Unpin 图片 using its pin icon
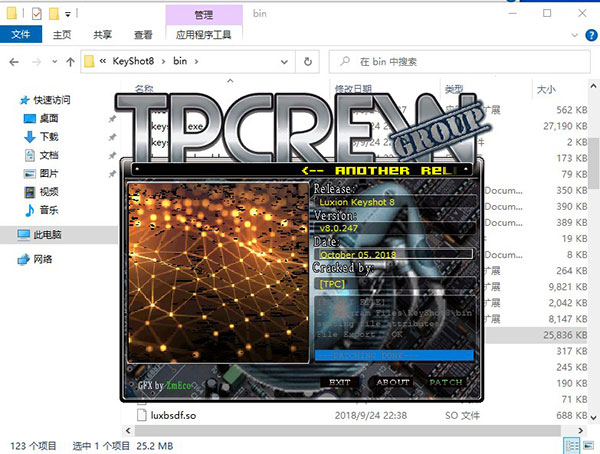Screen dimensions: 600x454 pyautogui.click(x=112, y=174)
